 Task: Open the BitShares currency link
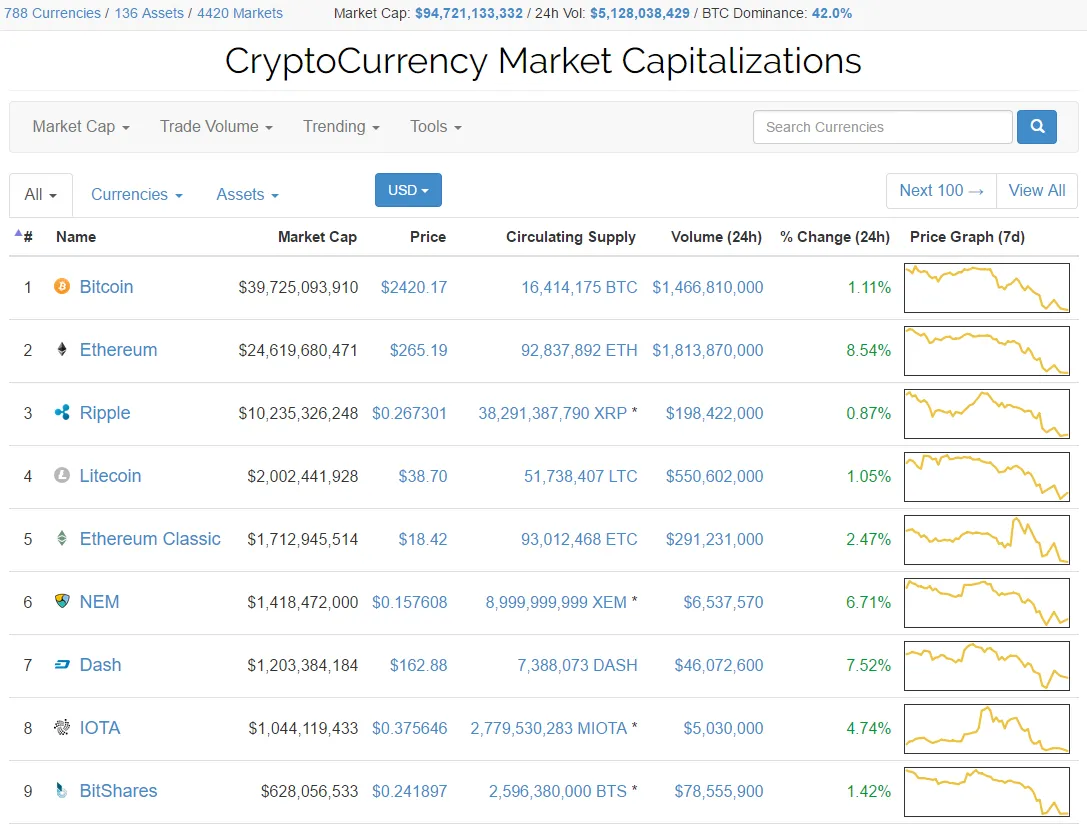click(118, 791)
